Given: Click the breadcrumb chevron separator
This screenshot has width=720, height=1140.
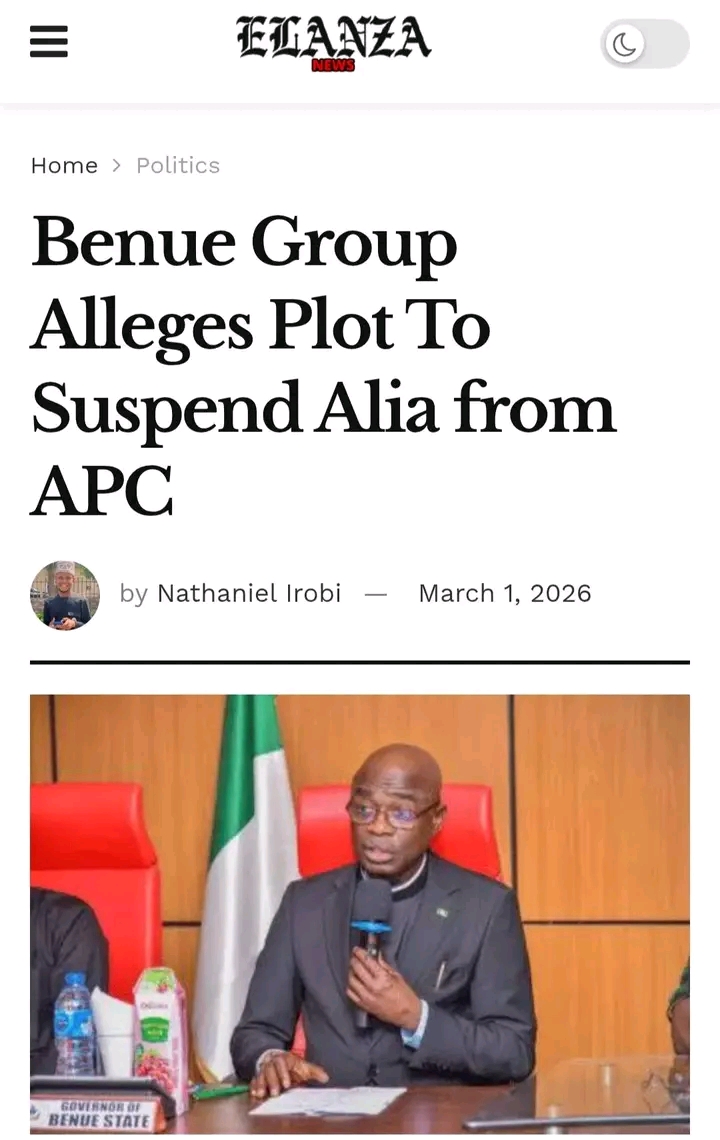Looking at the screenshot, I should pyautogui.click(x=117, y=165).
